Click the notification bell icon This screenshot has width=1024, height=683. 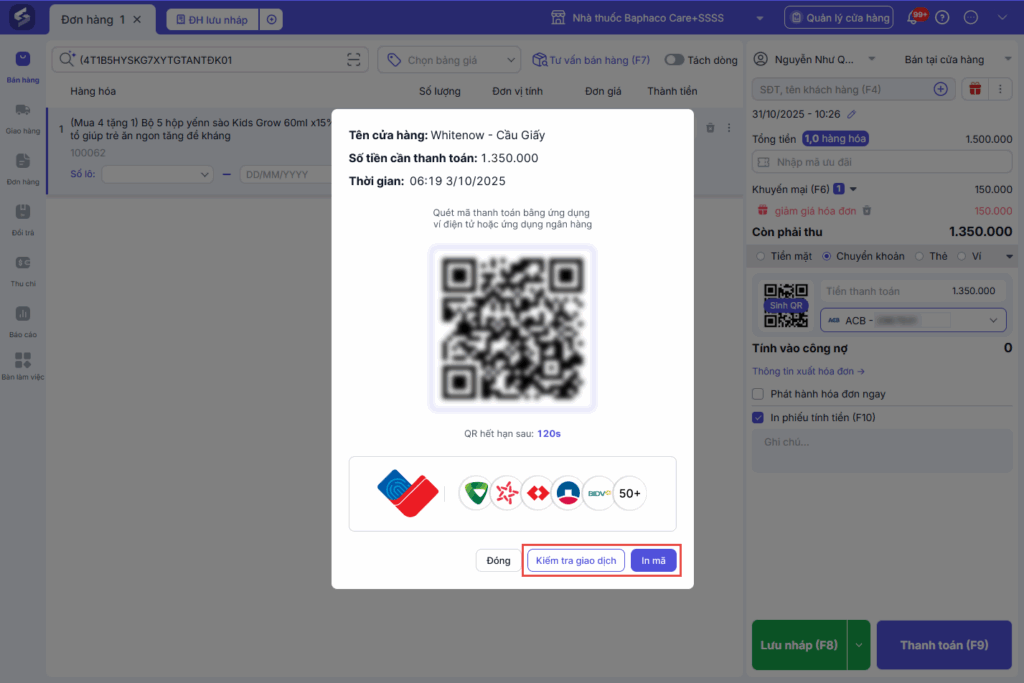(914, 18)
